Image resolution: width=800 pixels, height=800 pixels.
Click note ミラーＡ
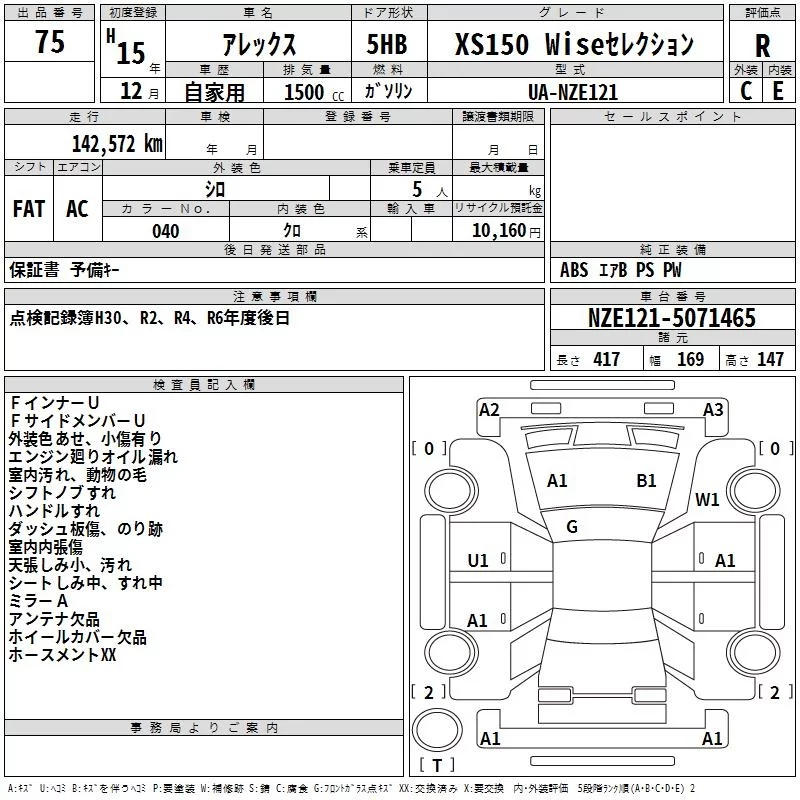[x=38, y=601]
